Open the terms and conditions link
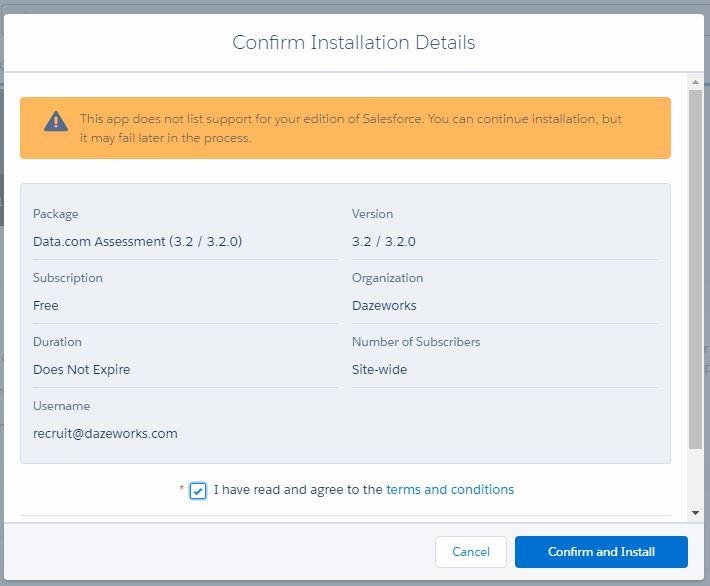710x586 pixels. coord(450,490)
